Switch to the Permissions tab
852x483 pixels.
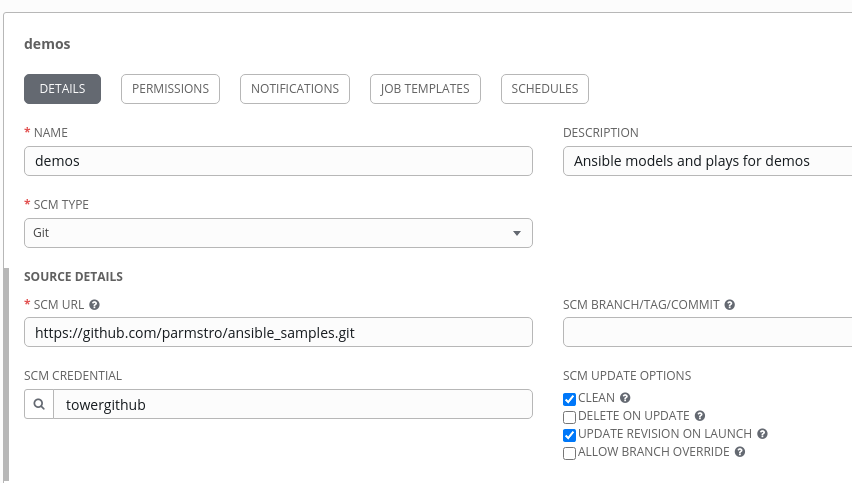(x=170, y=89)
